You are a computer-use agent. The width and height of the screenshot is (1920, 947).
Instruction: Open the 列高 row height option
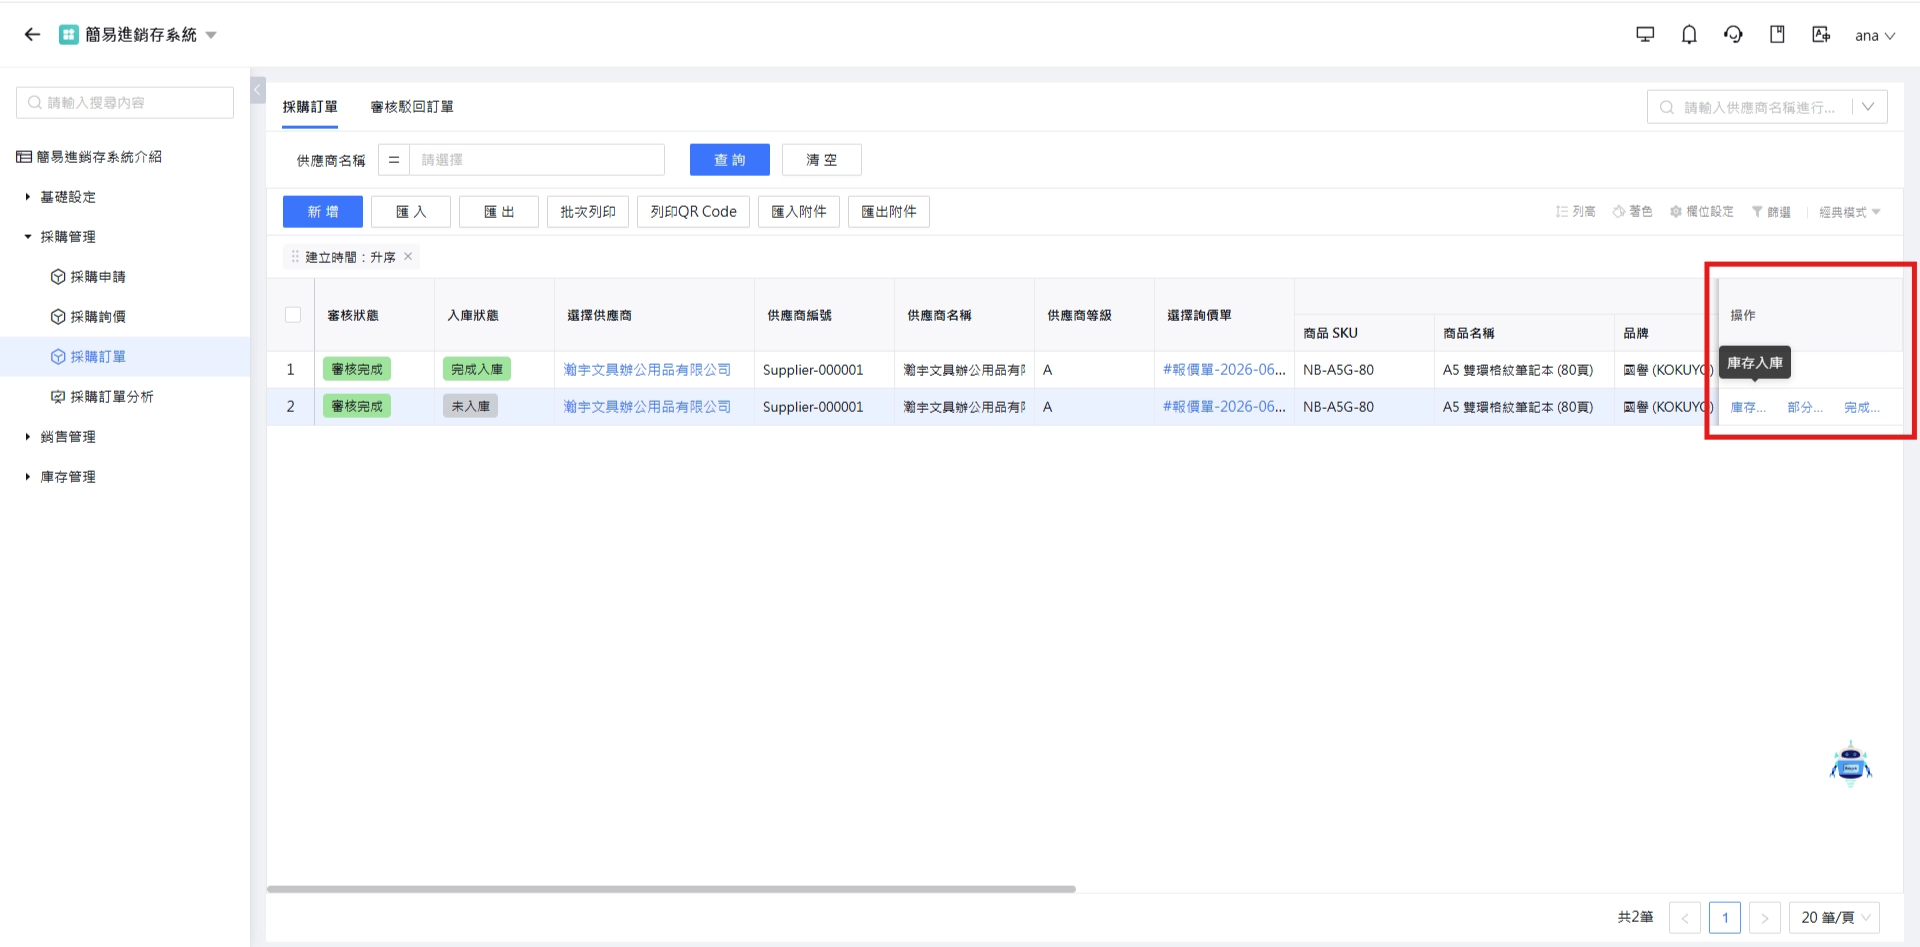click(1576, 212)
